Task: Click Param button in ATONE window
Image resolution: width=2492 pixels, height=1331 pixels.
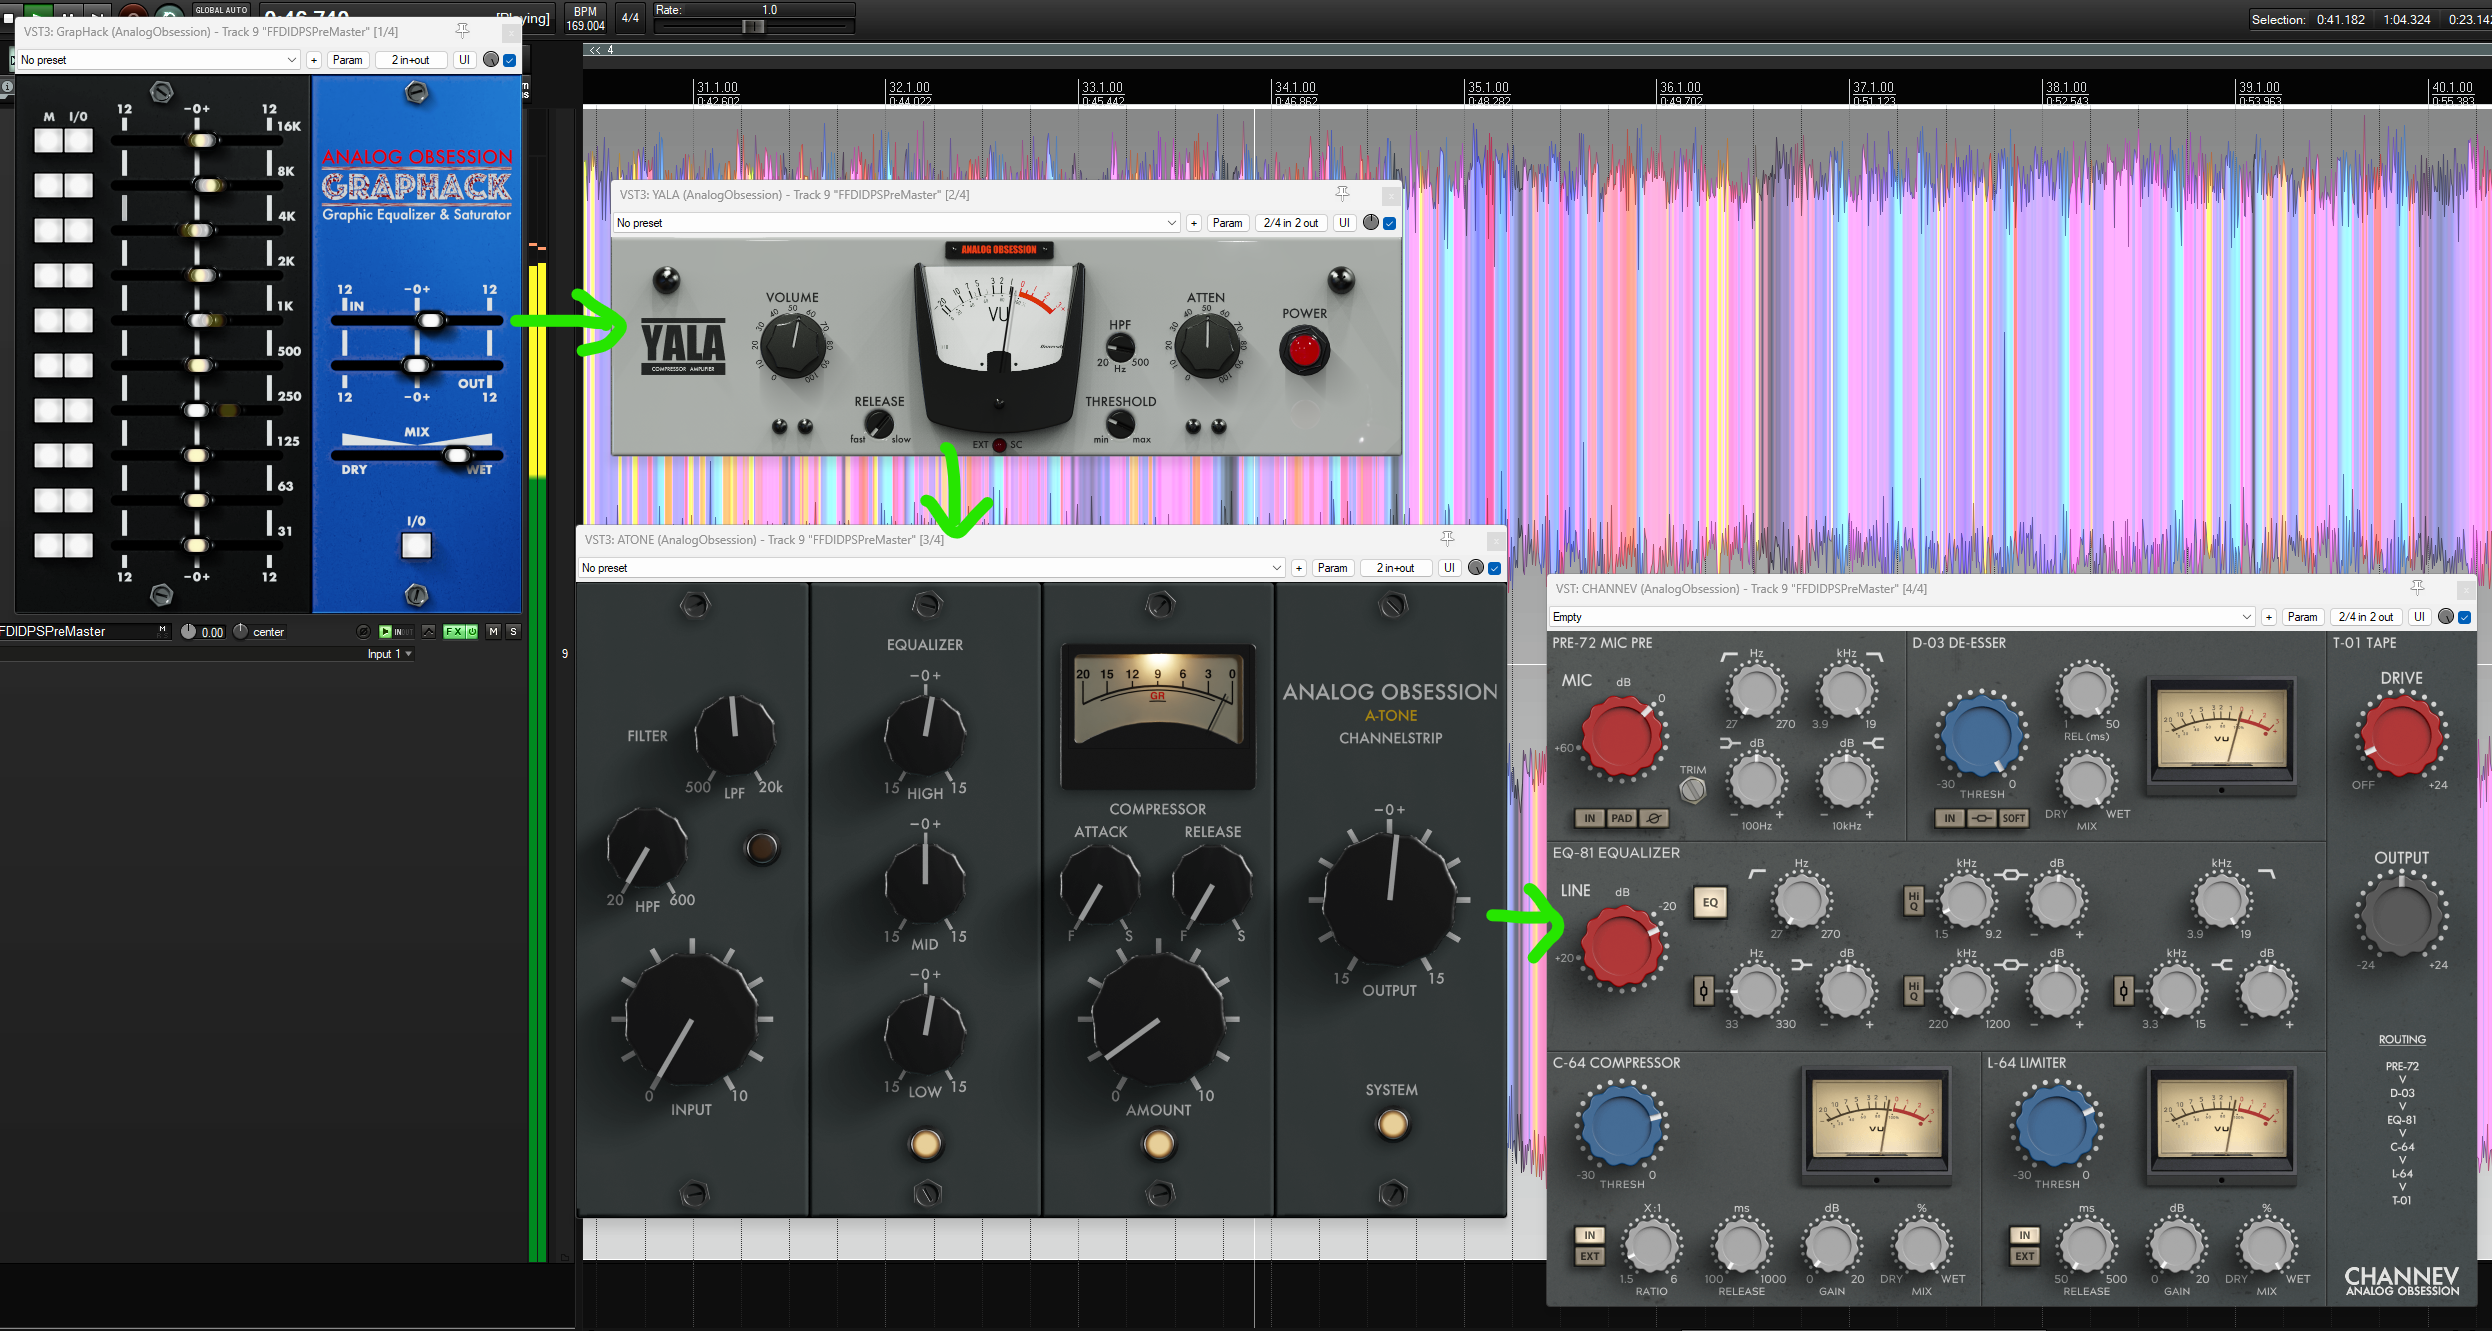Action: point(1332,568)
